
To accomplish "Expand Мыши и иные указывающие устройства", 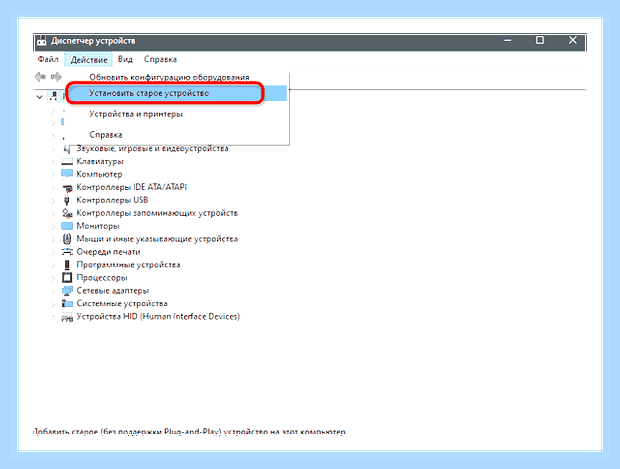I will pos(53,239).
